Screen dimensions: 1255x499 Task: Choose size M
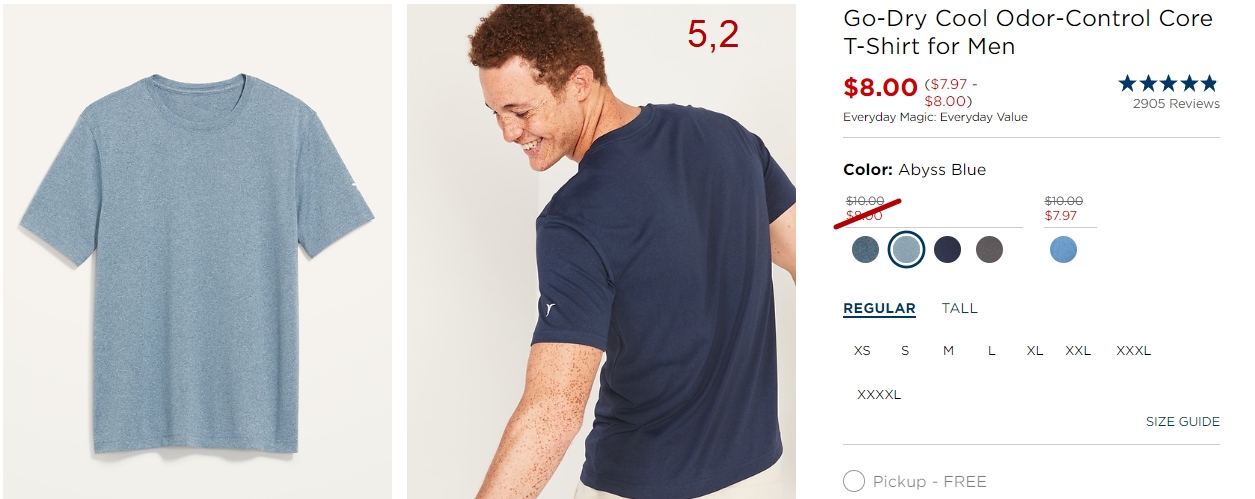948,351
